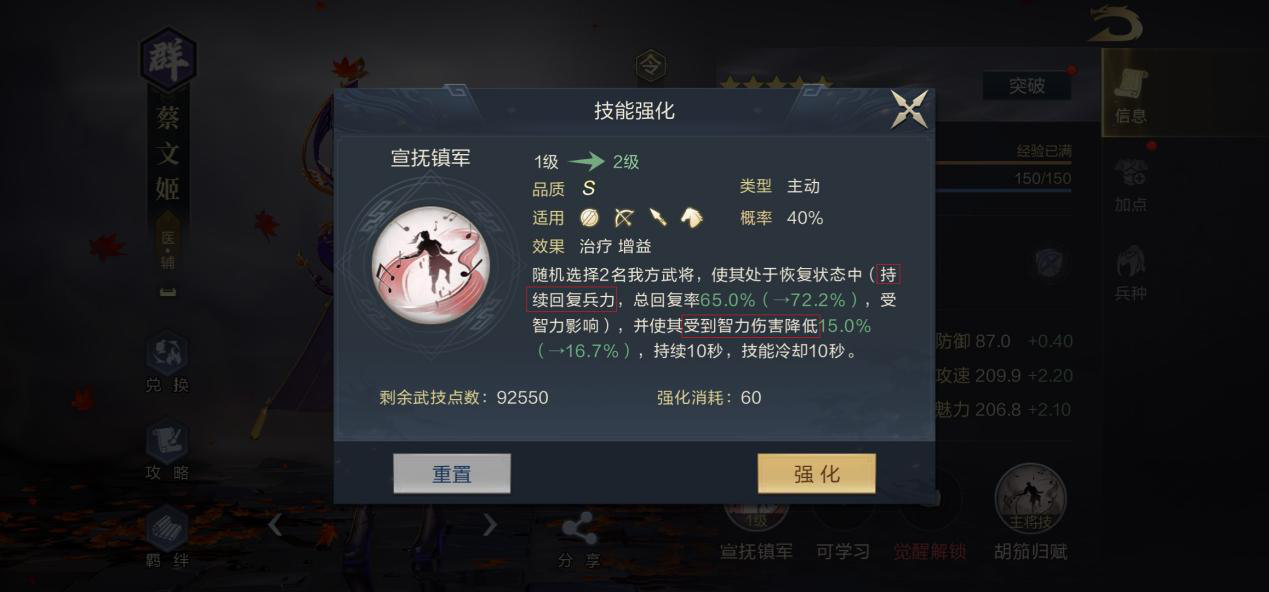Open the 信息 info tab

[x=1131, y=97]
